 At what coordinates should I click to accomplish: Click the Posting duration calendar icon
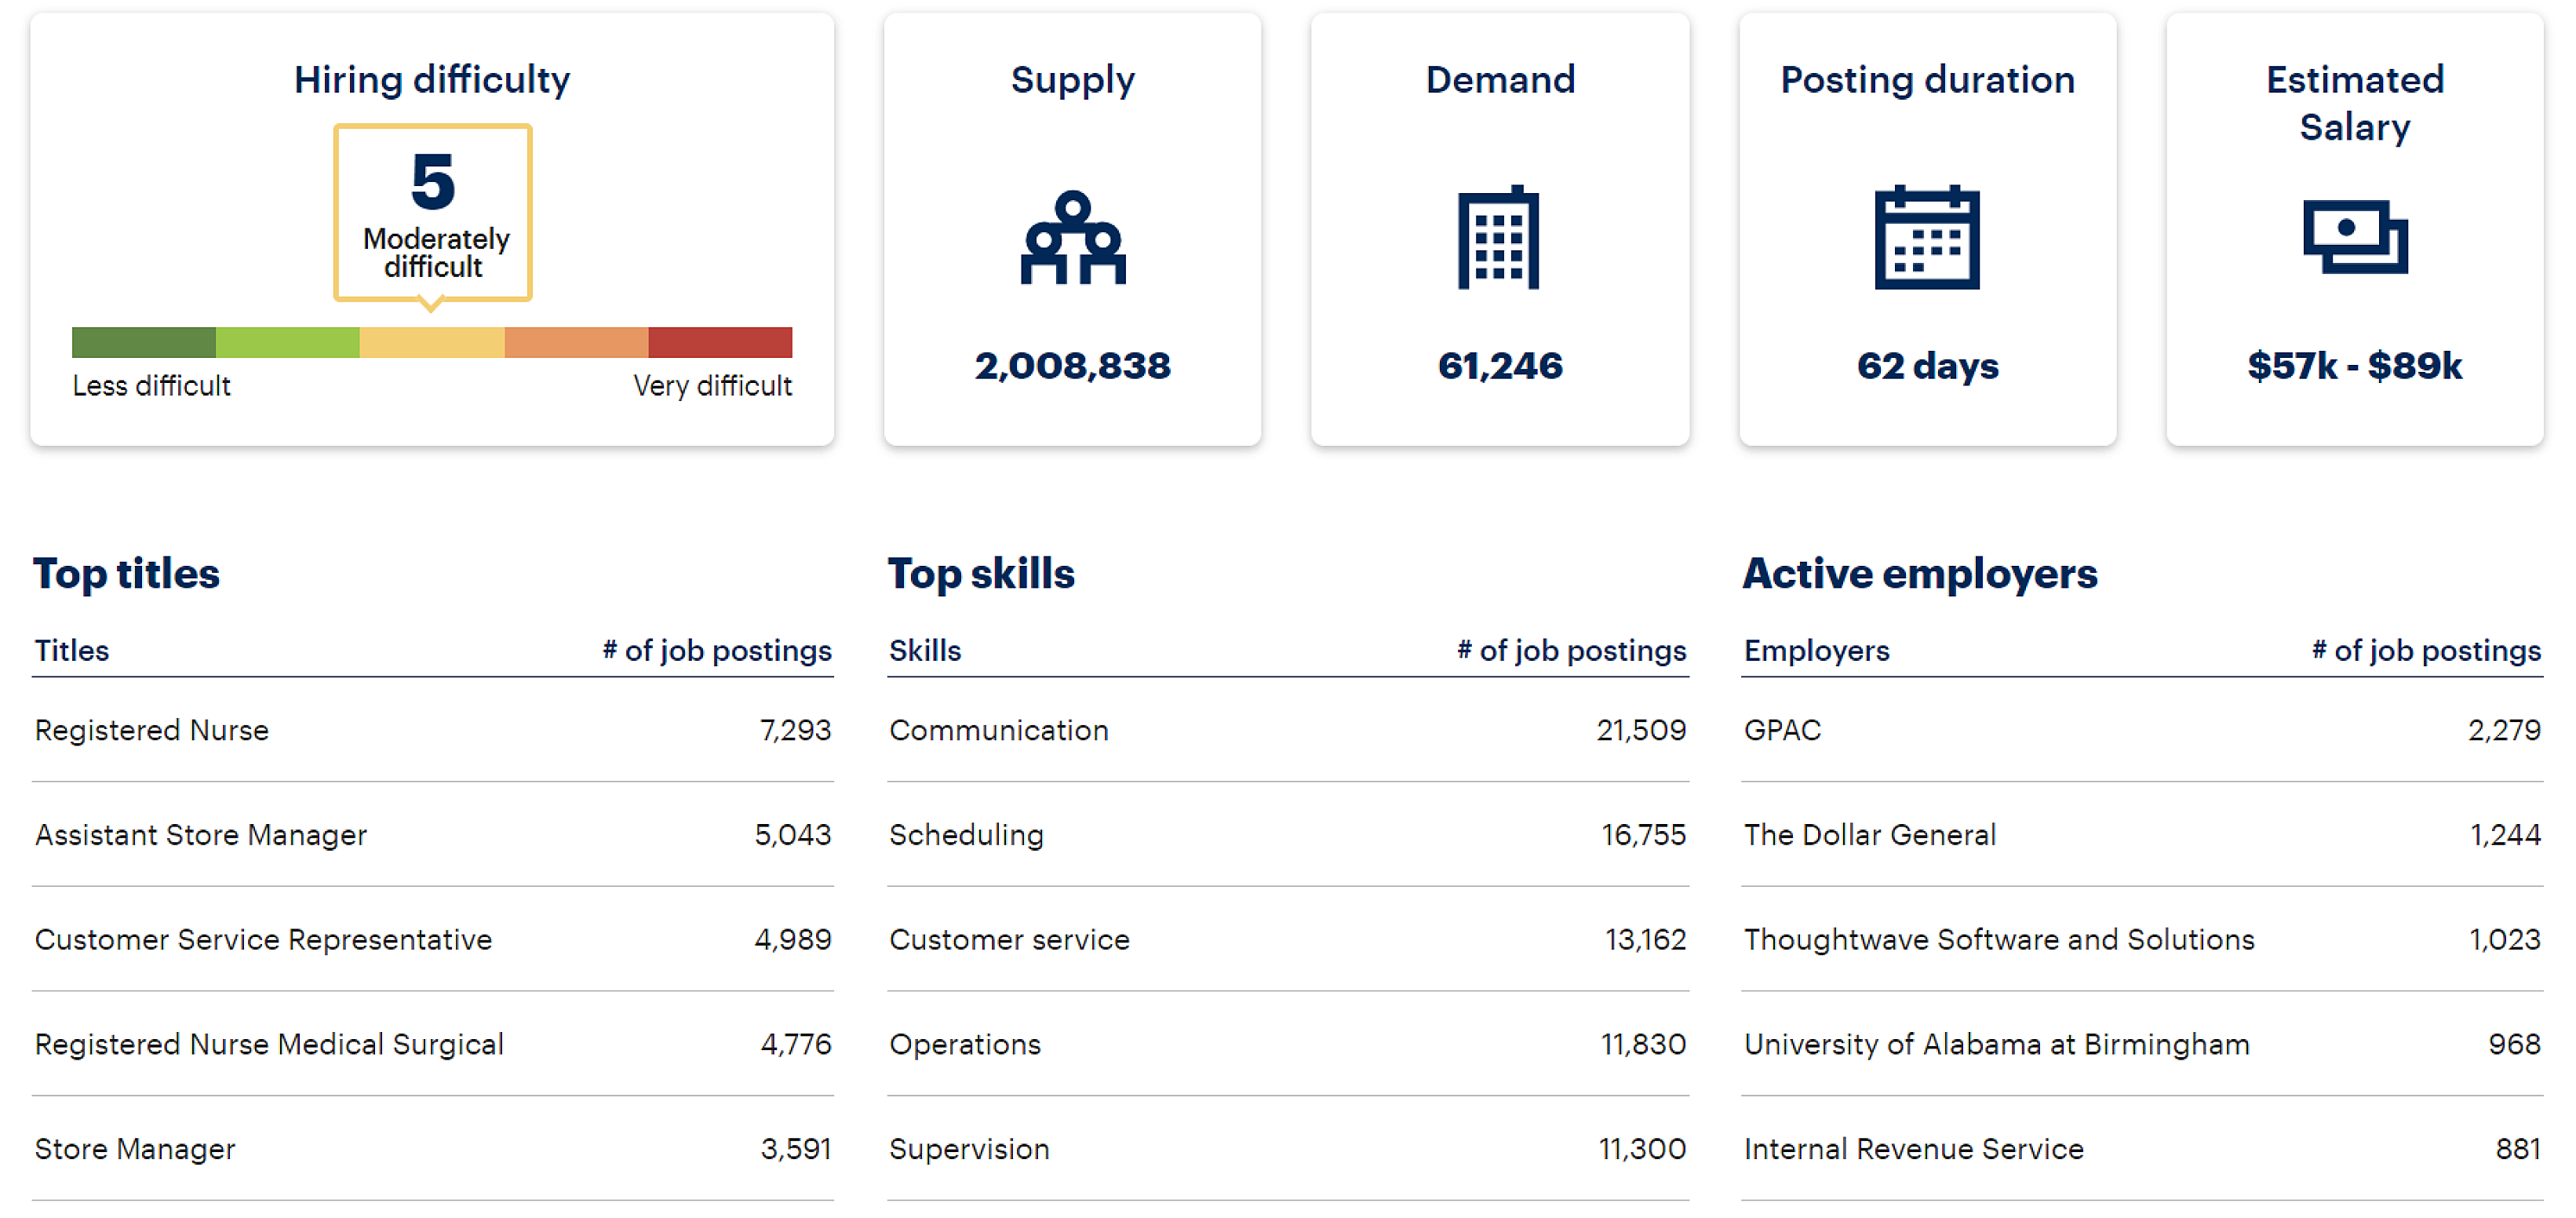pyautogui.click(x=1926, y=238)
